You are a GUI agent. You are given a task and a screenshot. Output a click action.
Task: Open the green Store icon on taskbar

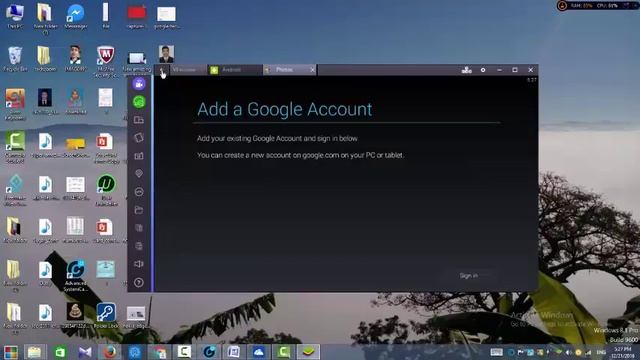[x=60, y=352]
